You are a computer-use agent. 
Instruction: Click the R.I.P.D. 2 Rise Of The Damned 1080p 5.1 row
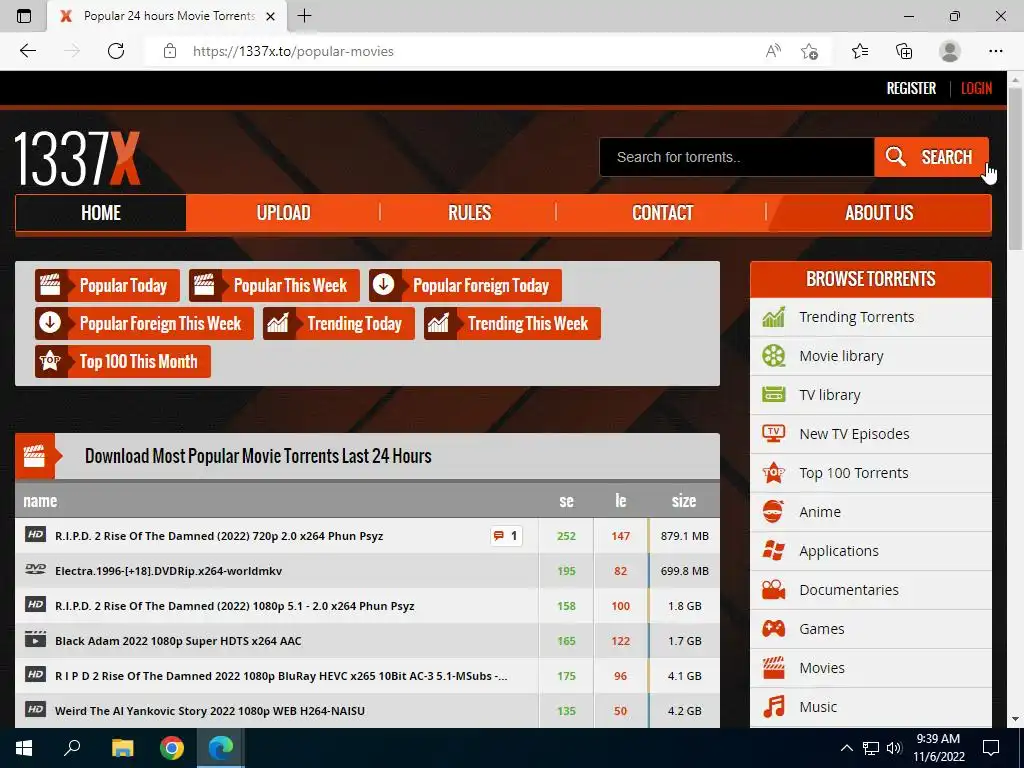pyautogui.click(x=367, y=605)
